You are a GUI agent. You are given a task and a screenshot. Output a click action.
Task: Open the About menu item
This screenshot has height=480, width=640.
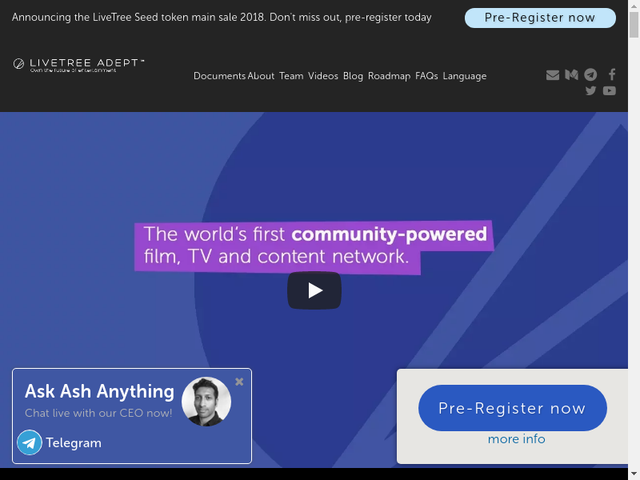point(261,76)
